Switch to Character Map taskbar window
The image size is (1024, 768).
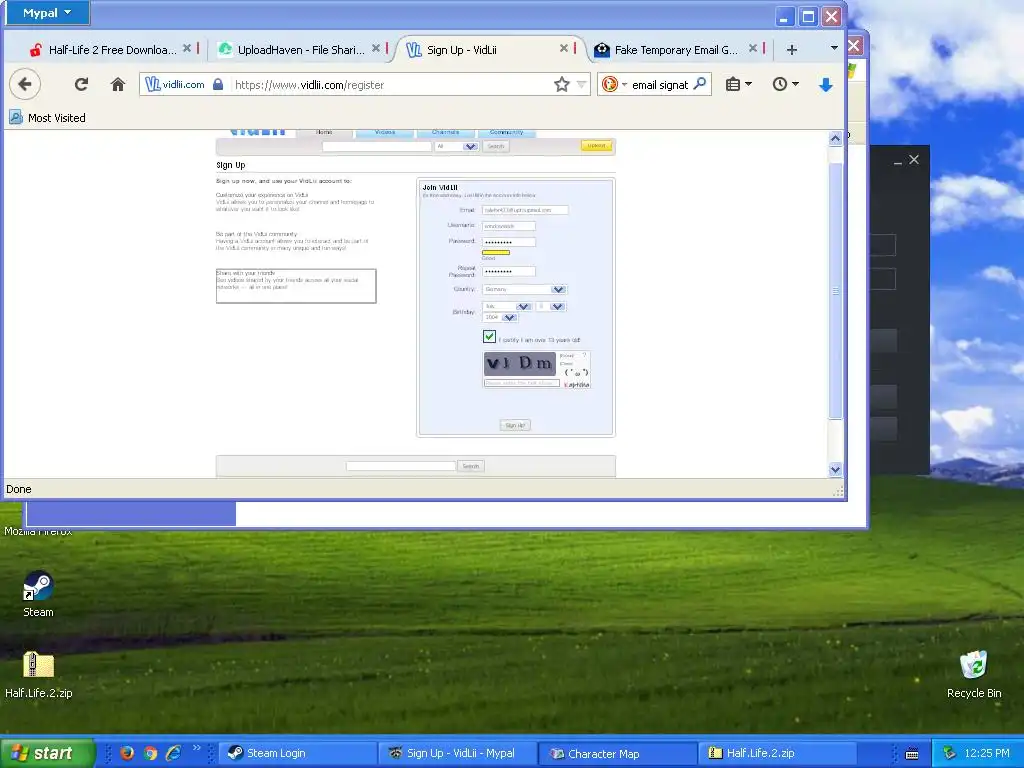[618, 753]
